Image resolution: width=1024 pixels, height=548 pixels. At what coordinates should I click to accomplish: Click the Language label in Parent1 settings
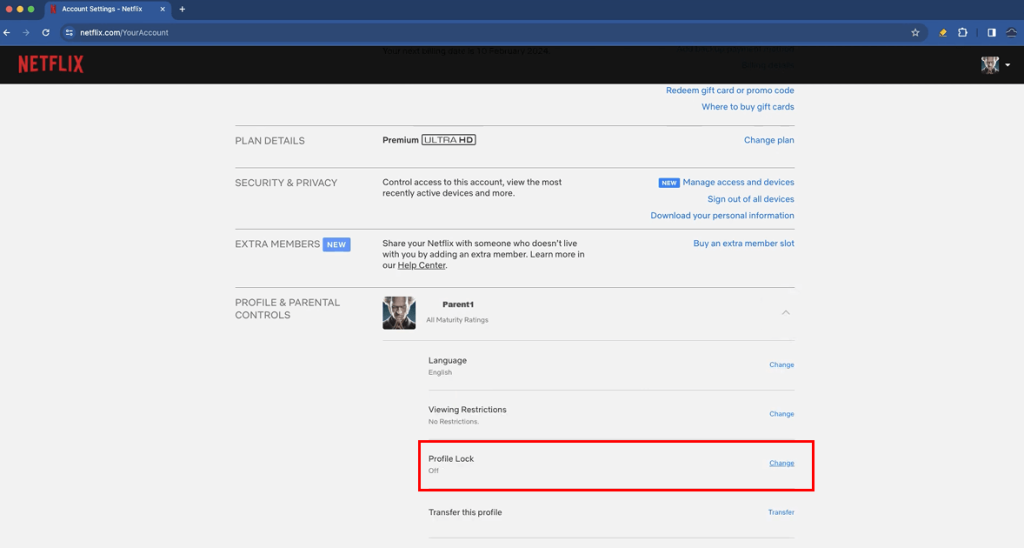[447, 361]
